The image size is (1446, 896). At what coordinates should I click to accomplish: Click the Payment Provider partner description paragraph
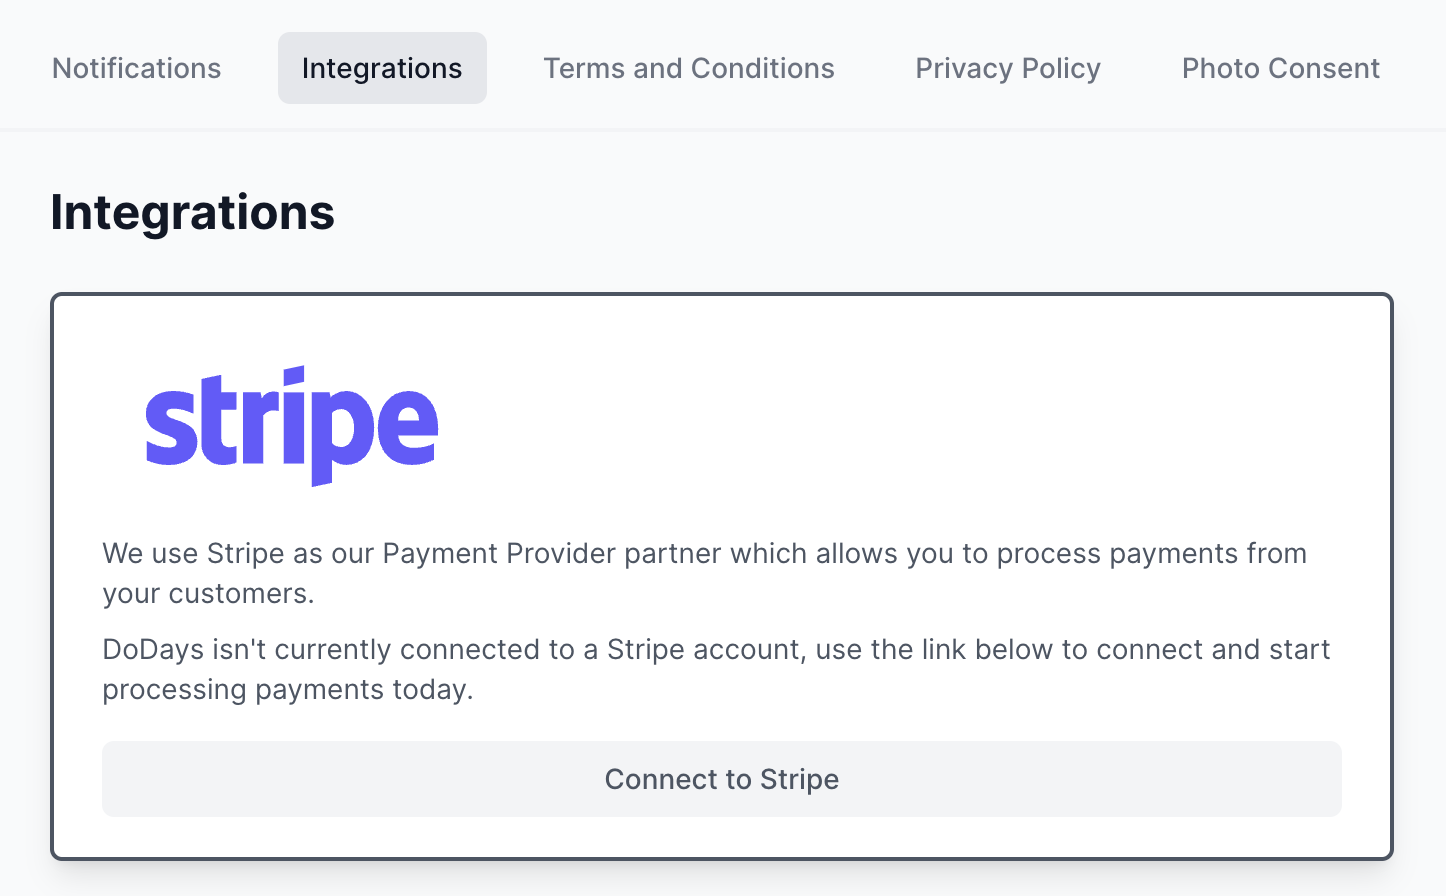coord(704,573)
